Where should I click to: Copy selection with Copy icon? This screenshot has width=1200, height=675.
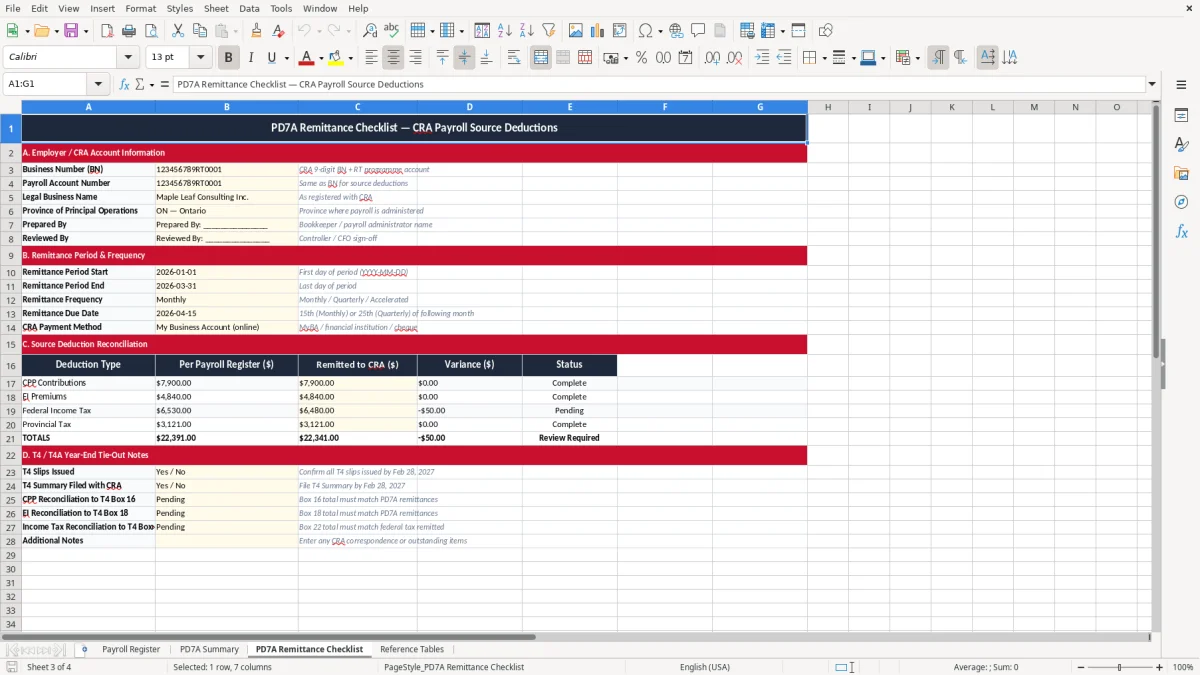(199, 31)
